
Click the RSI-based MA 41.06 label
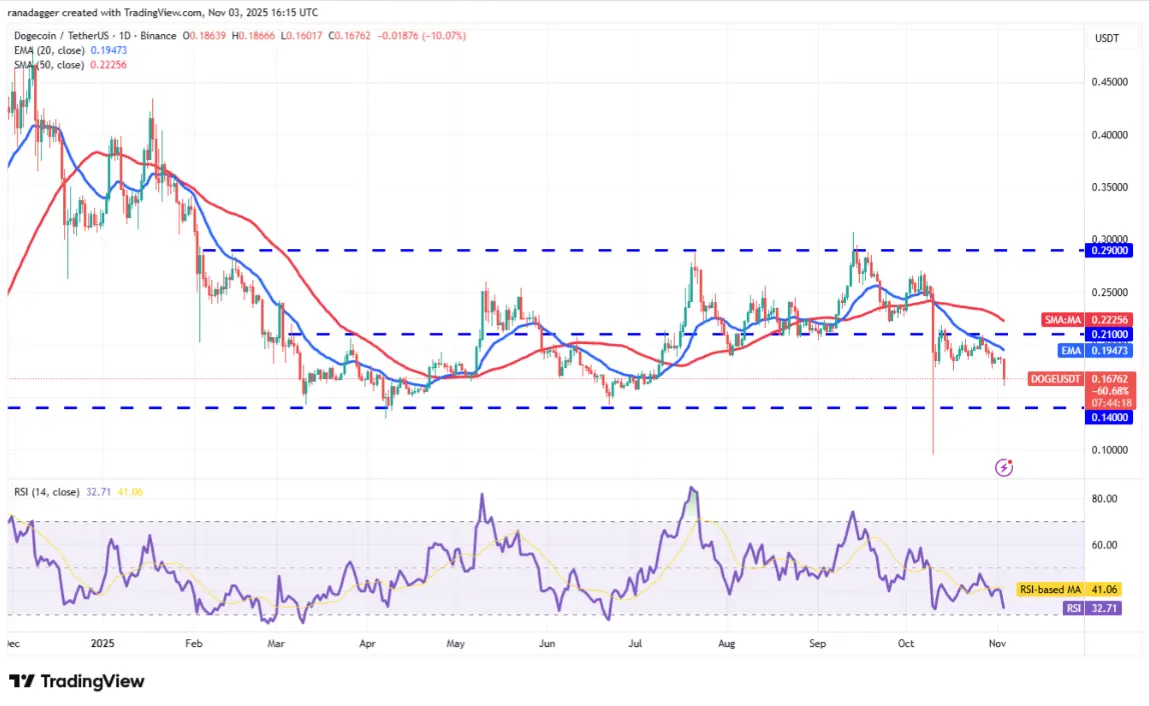[x=1068, y=589]
